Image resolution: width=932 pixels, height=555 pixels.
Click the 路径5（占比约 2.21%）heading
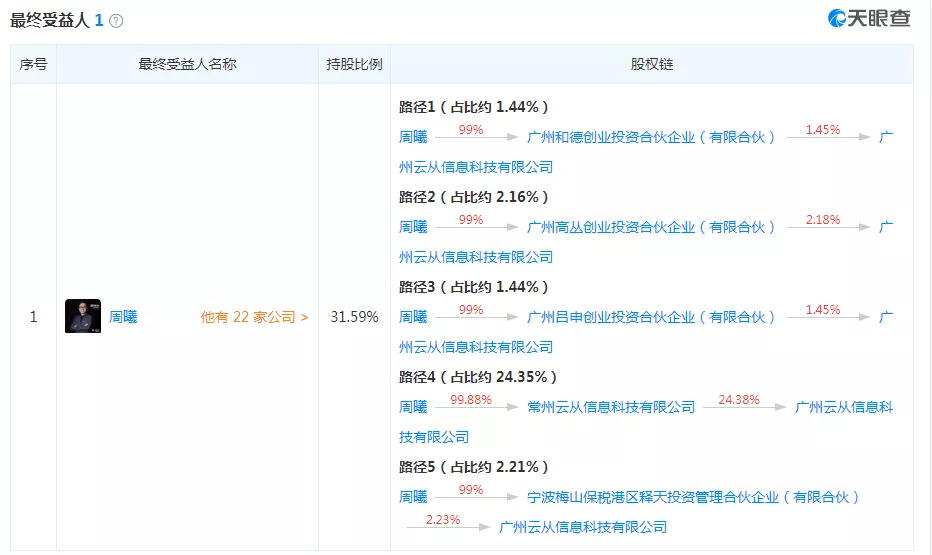(x=474, y=467)
